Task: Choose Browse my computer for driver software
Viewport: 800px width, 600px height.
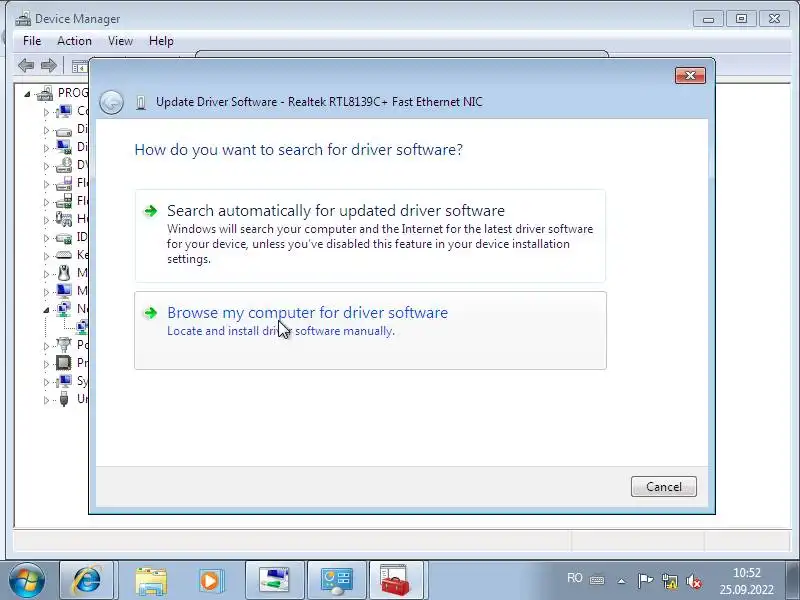Action: tap(370, 330)
